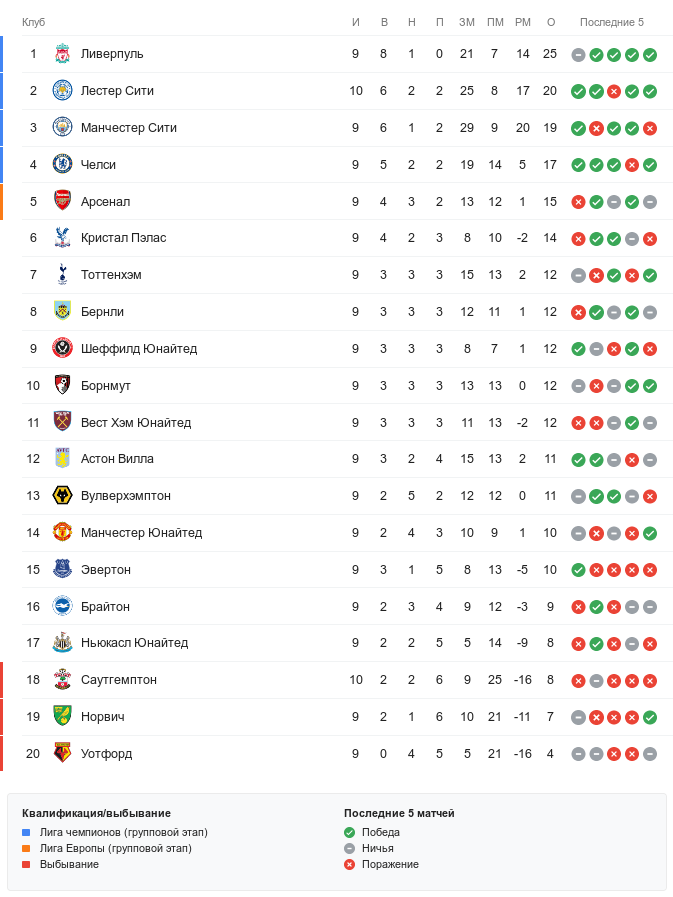Click the Arsenal cannon crest
The height and width of the screenshot is (897, 673).
click(x=62, y=201)
